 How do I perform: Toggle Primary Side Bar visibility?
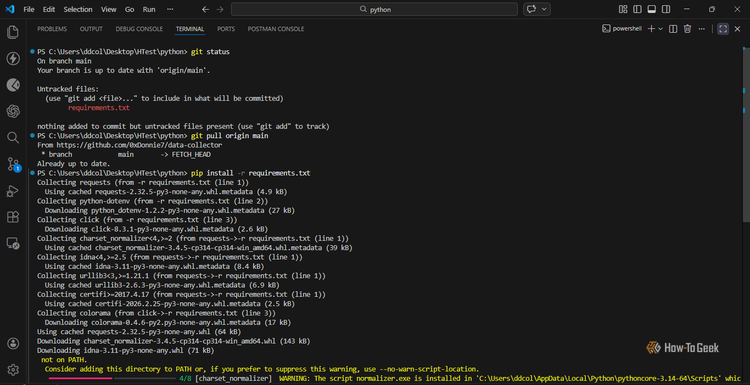point(637,9)
